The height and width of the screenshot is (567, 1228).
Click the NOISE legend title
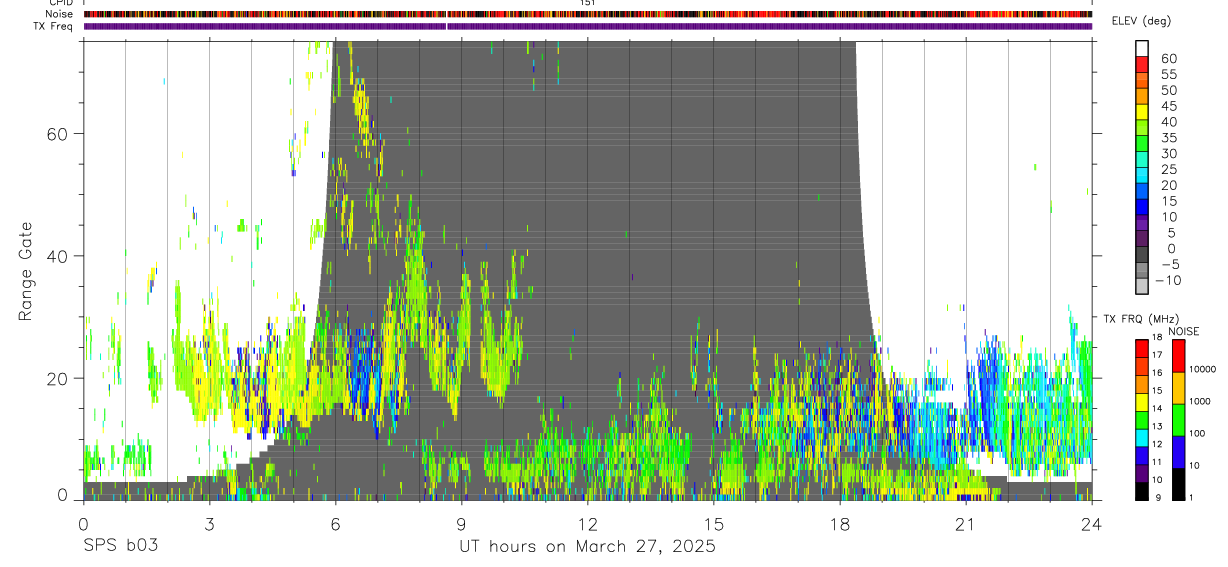pyautogui.click(x=1183, y=331)
